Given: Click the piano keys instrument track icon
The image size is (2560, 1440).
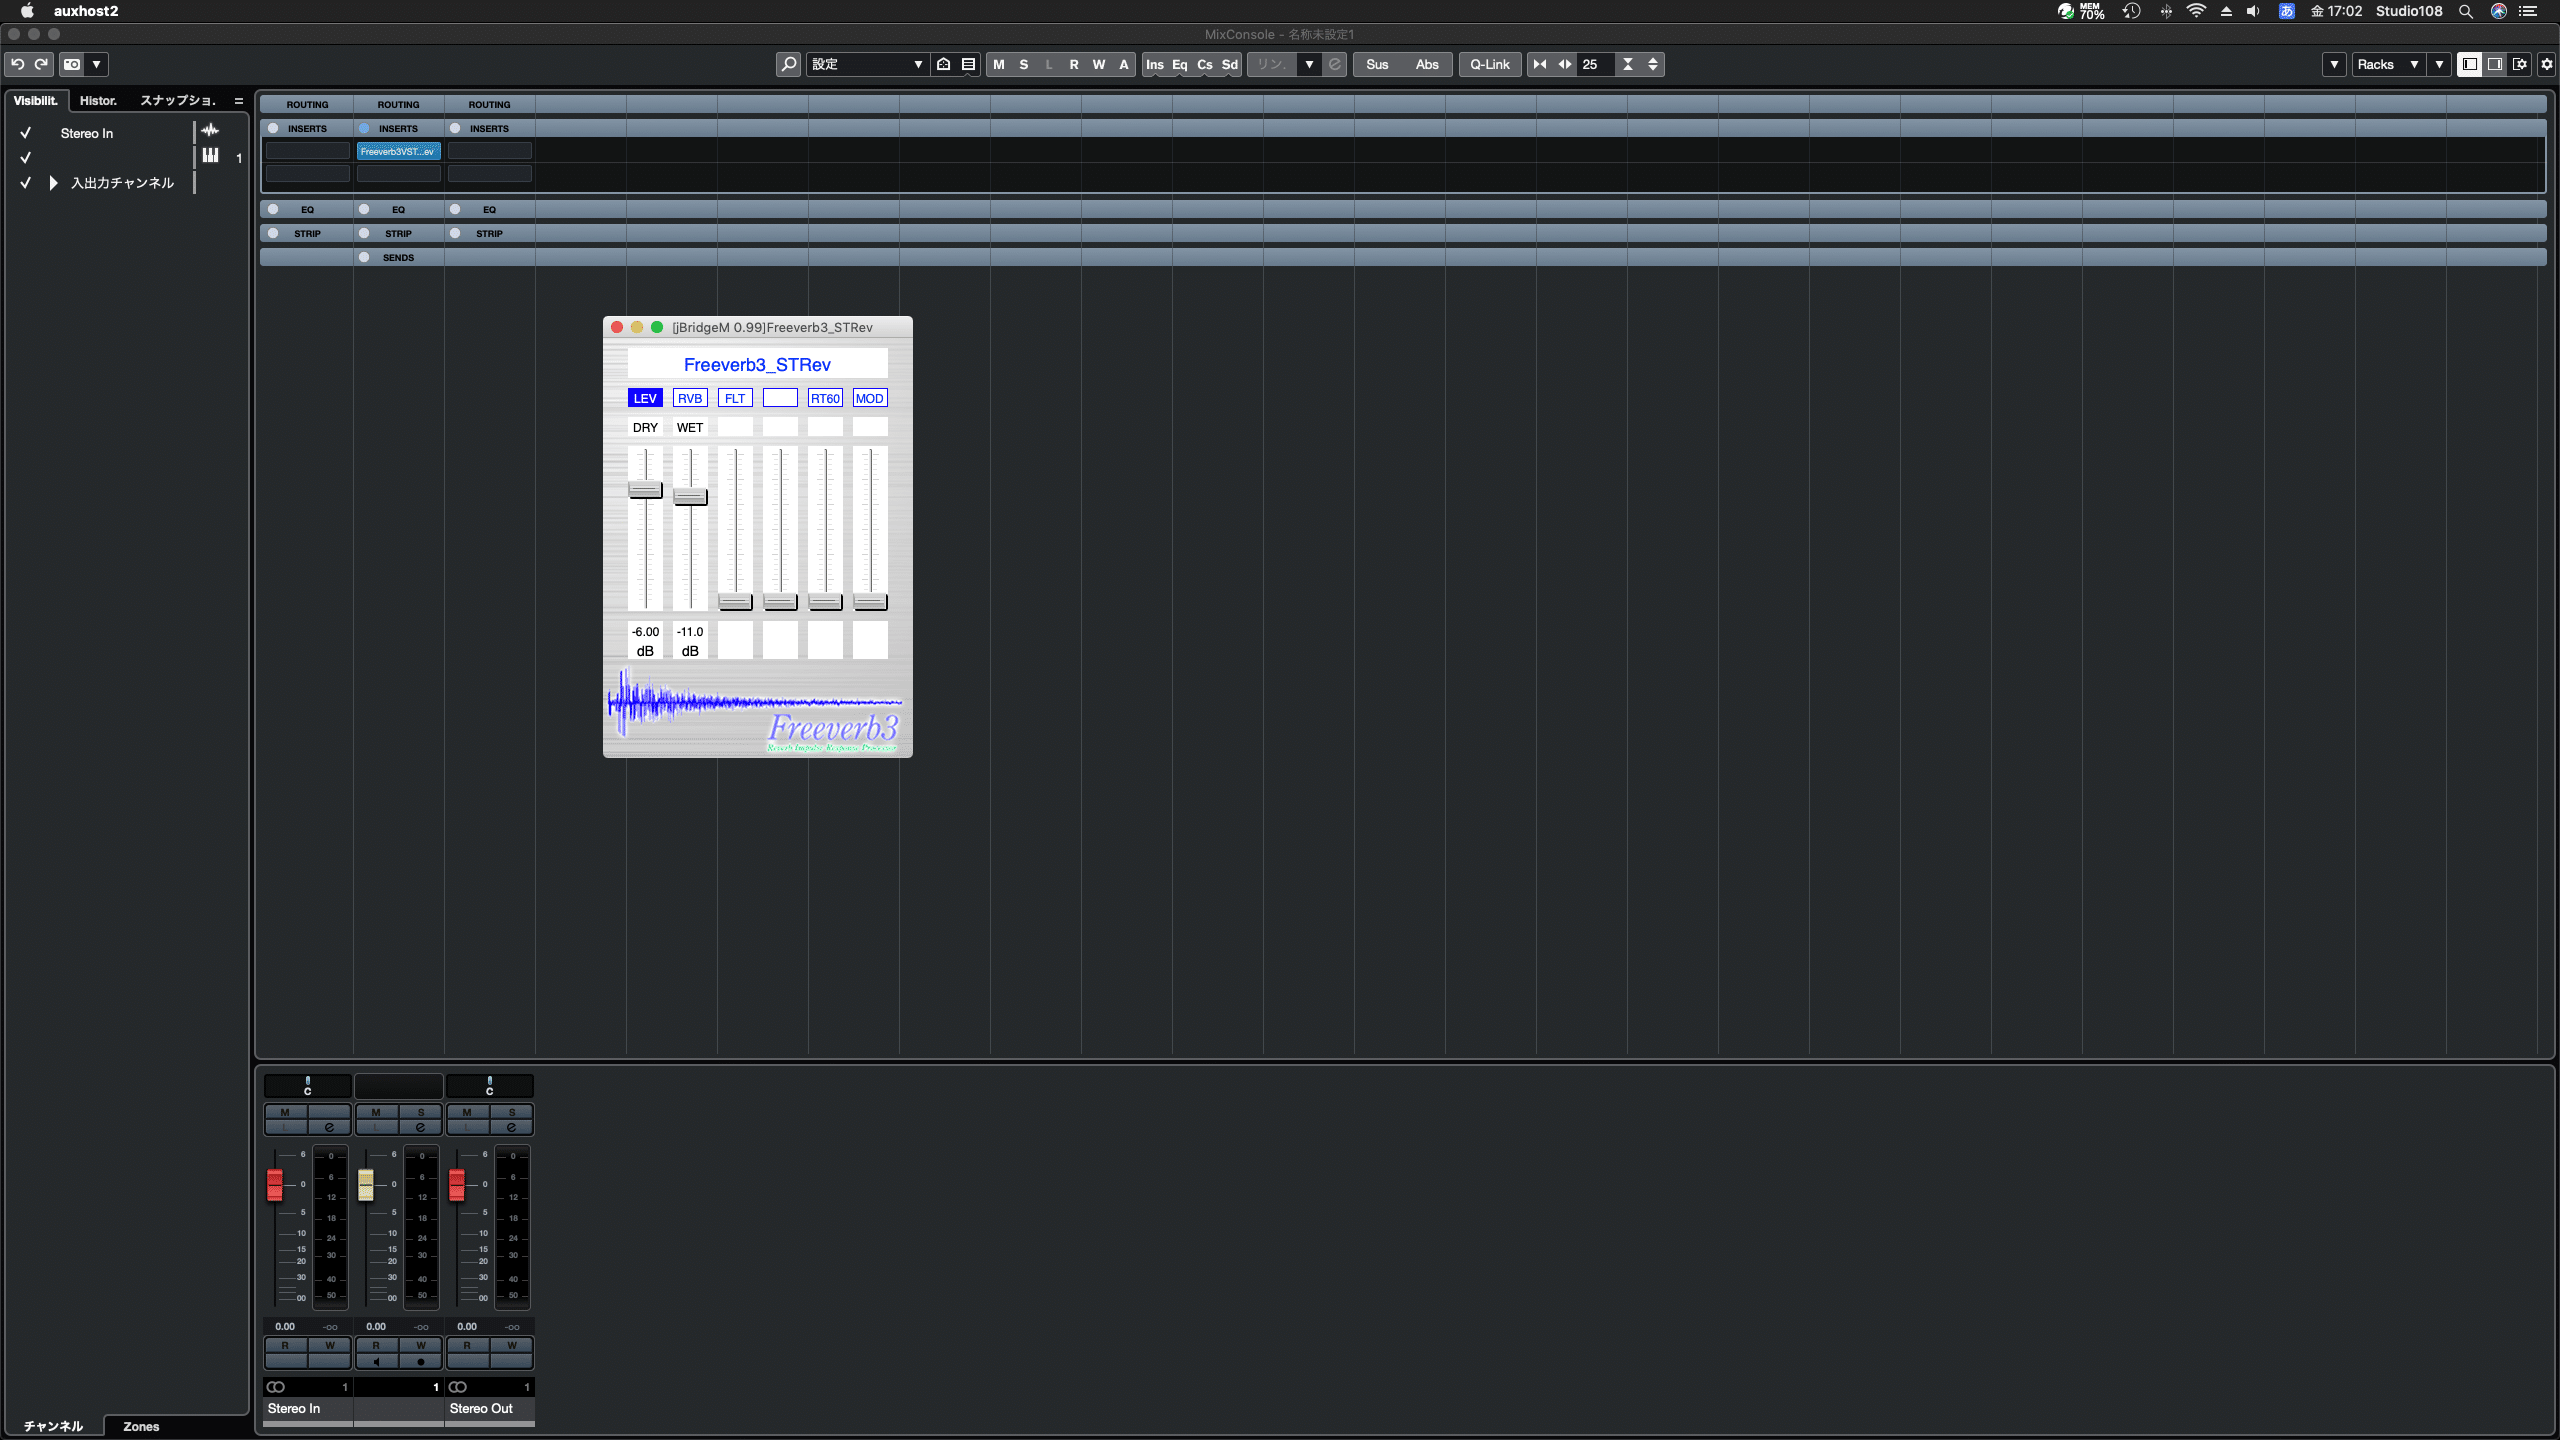Looking at the screenshot, I should pyautogui.click(x=210, y=156).
